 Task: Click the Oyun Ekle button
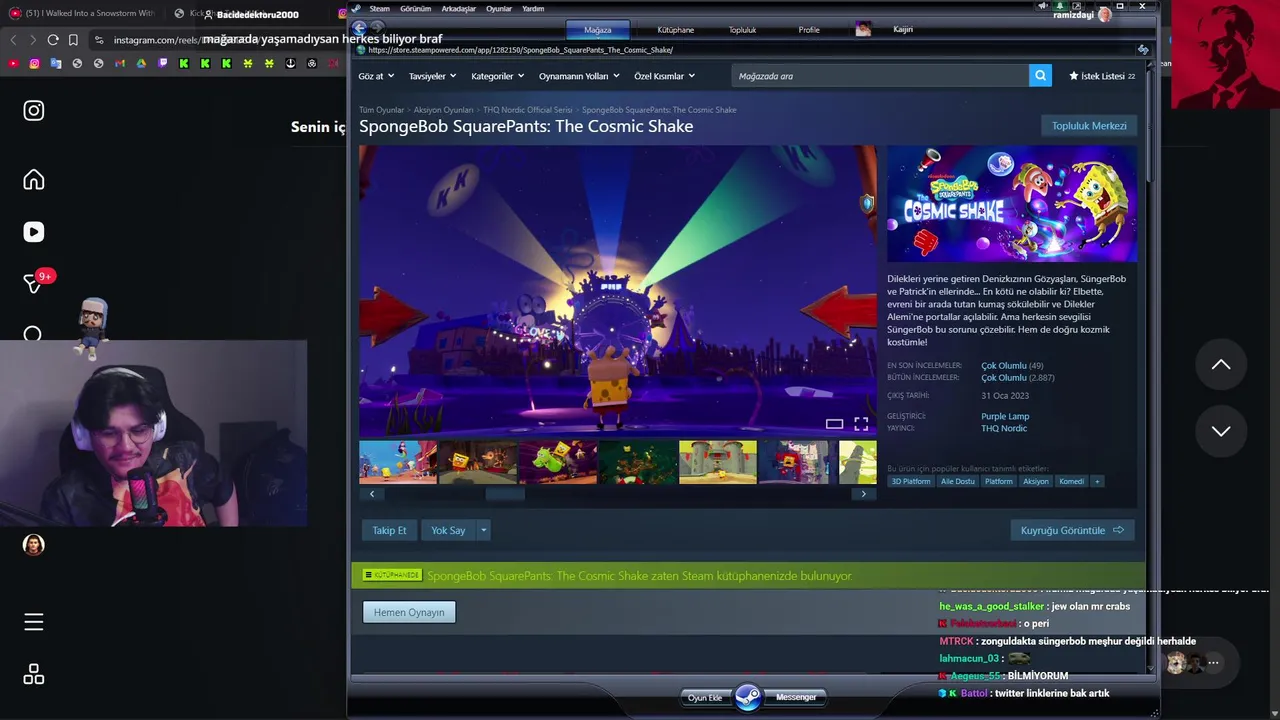tap(705, 697)
